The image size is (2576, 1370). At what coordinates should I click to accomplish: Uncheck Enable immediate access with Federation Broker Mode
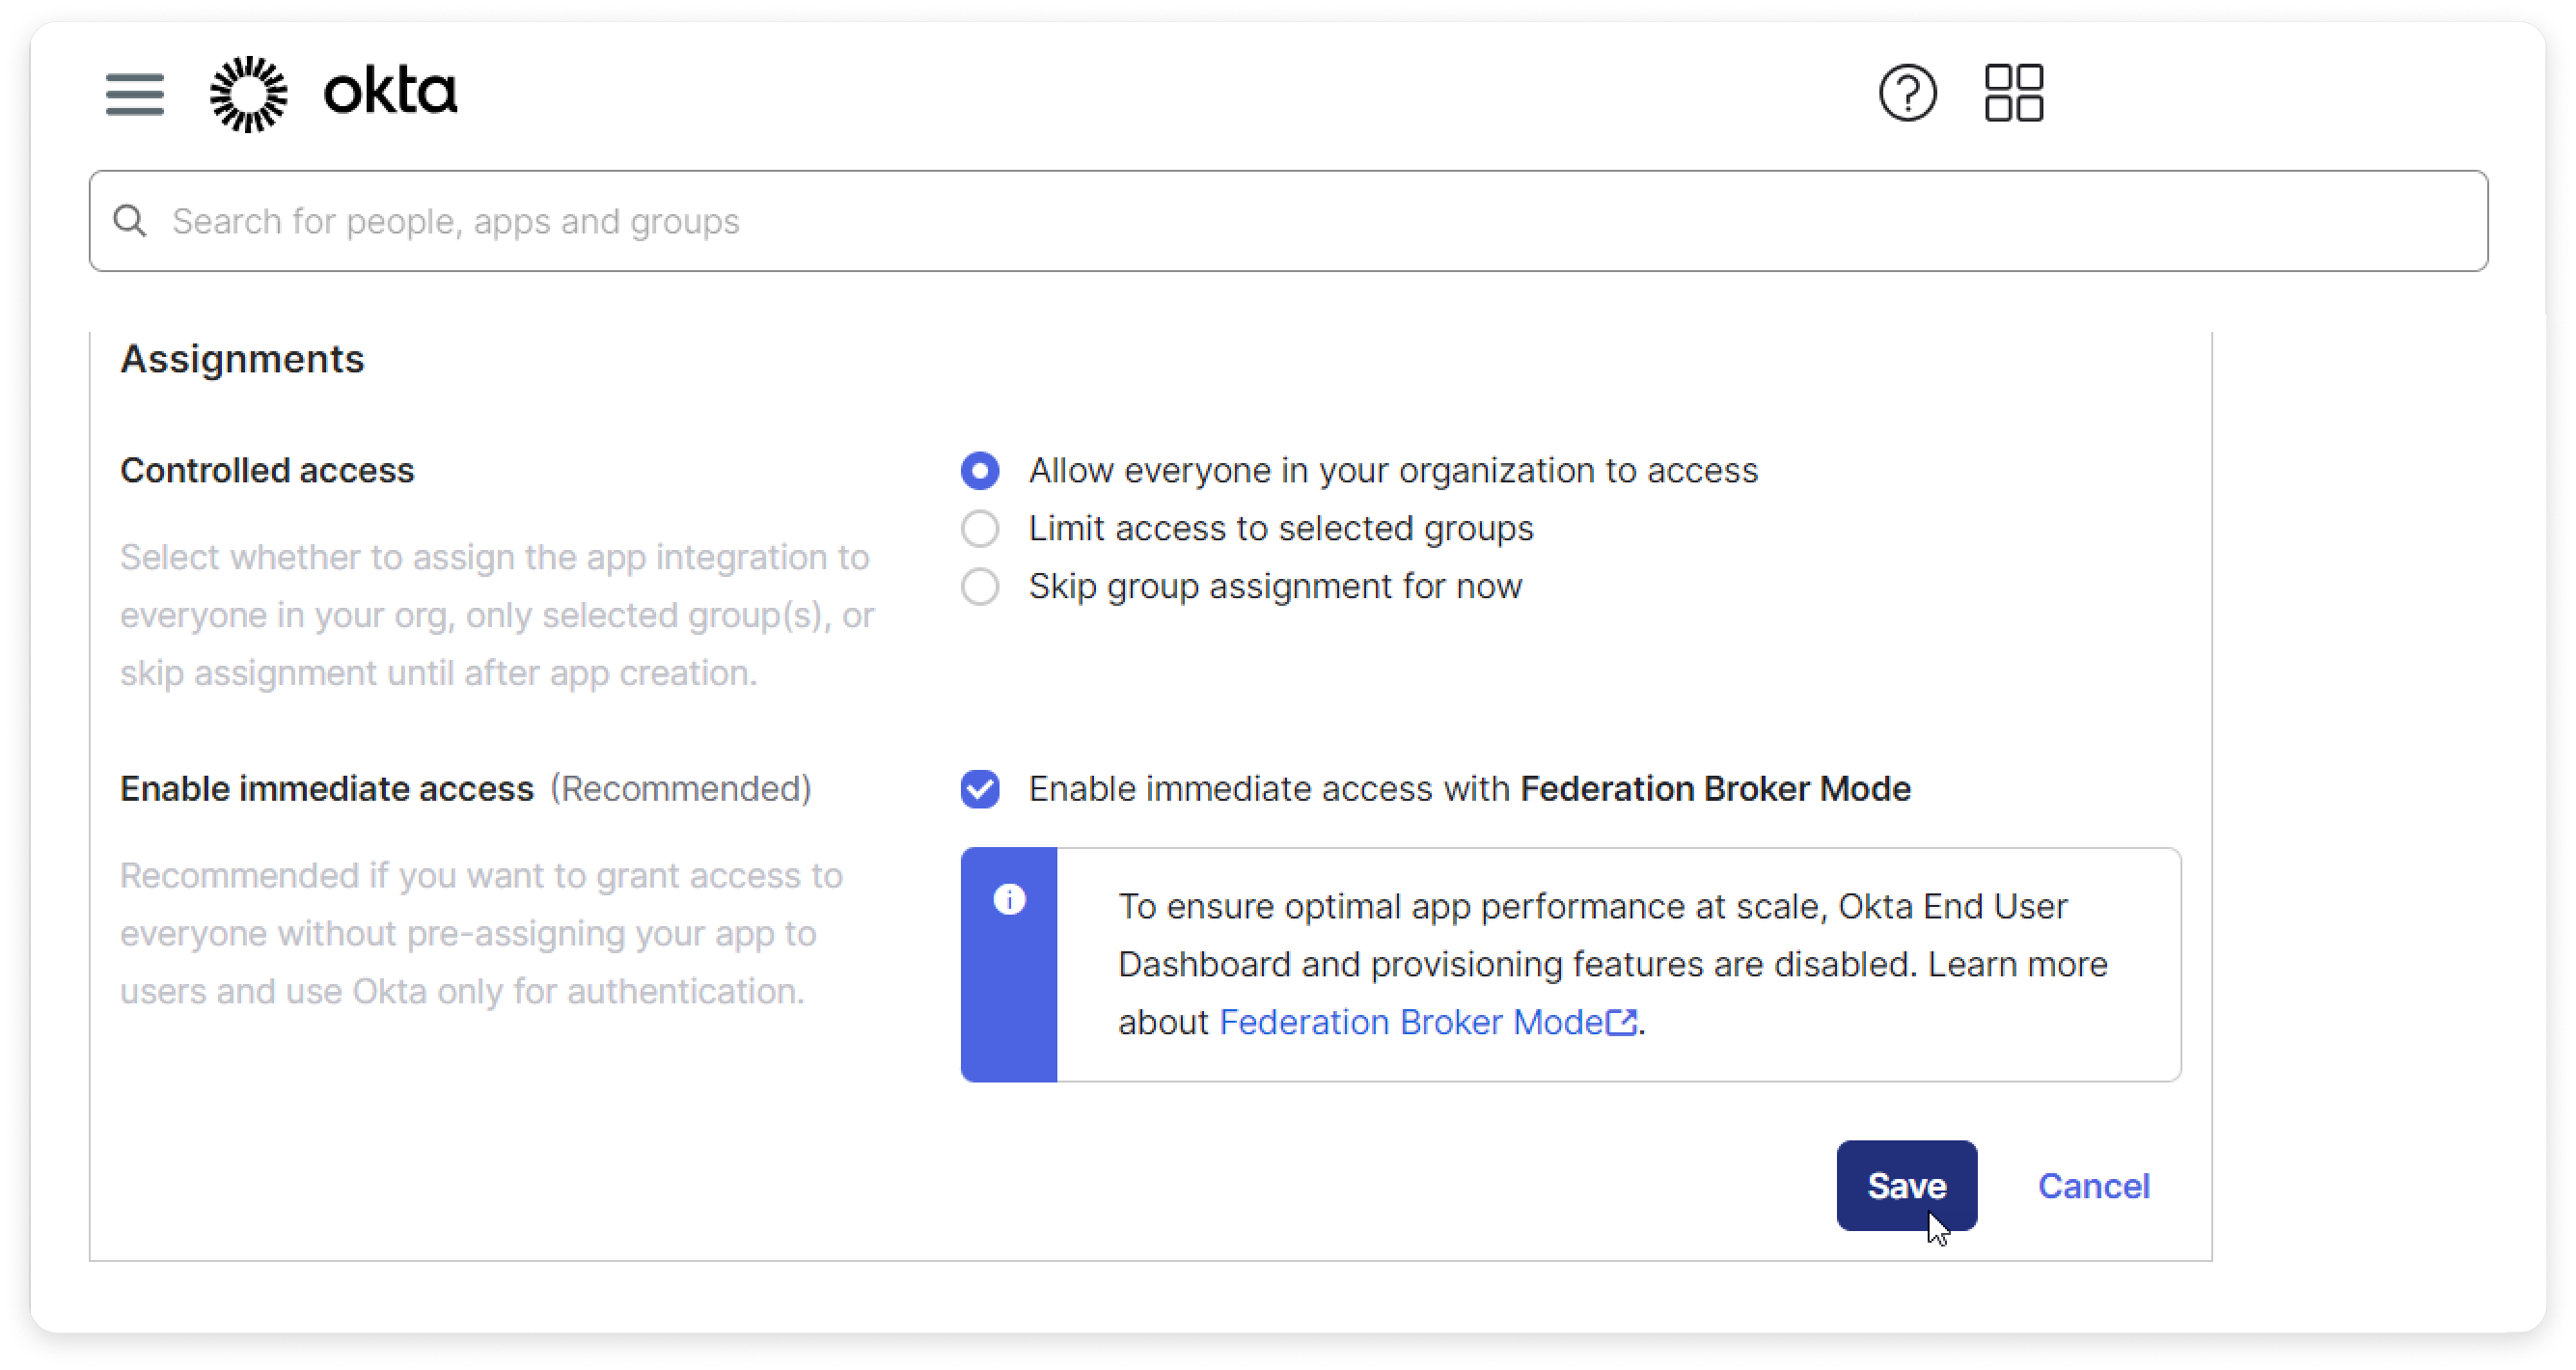coord(980,789)
